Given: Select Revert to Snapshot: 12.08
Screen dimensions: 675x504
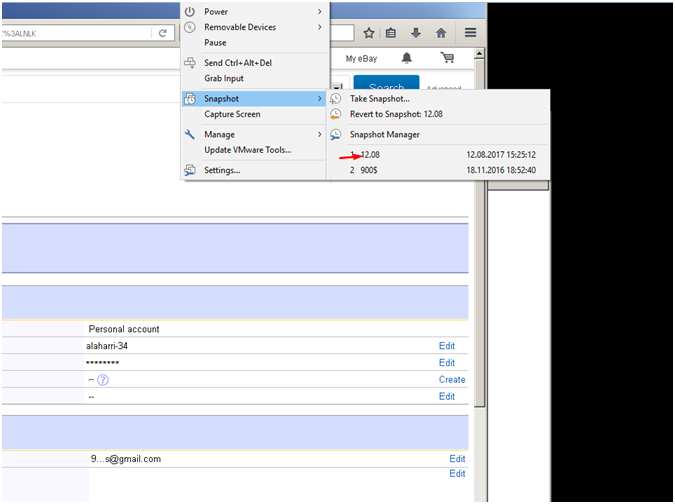Looking at the screenshot, I should 438,114.
